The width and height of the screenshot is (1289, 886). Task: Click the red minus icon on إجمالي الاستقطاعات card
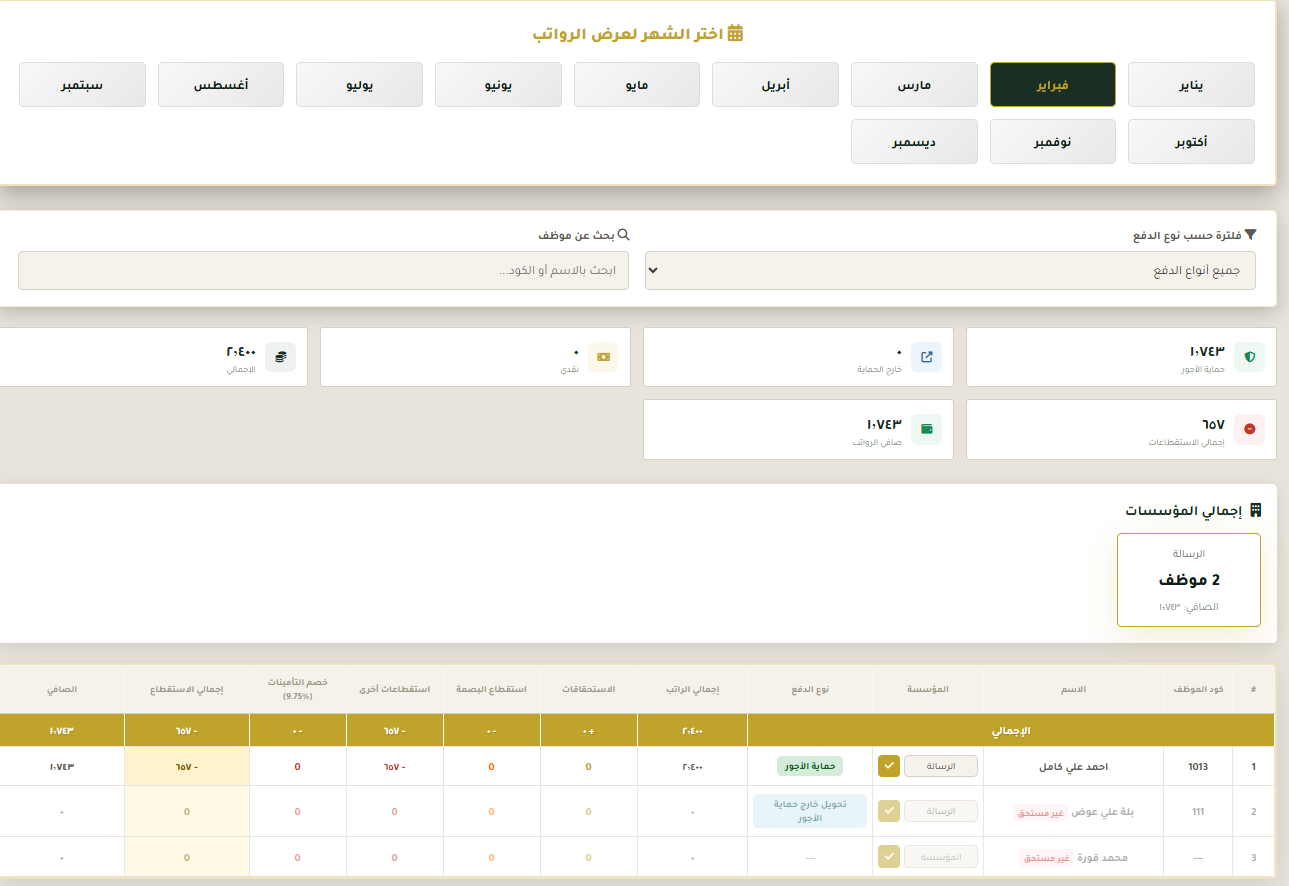pyautogui.click(x=1247, y=429)
